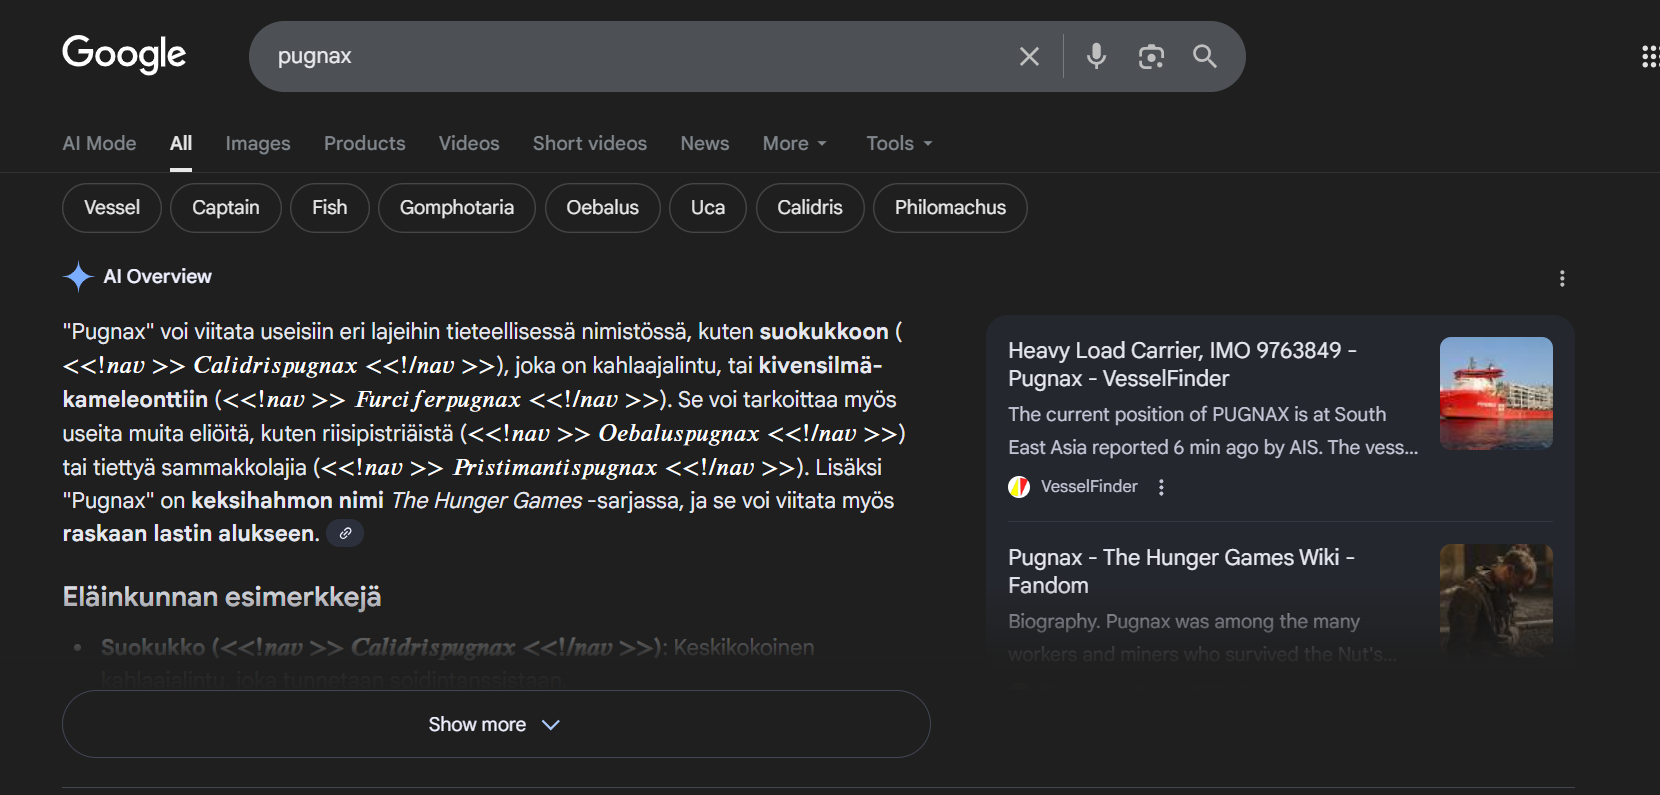Screen dimensions: 1660x795
Task: Switch to the Images tab
Action: pyautogui.click(x=257, y=144)
